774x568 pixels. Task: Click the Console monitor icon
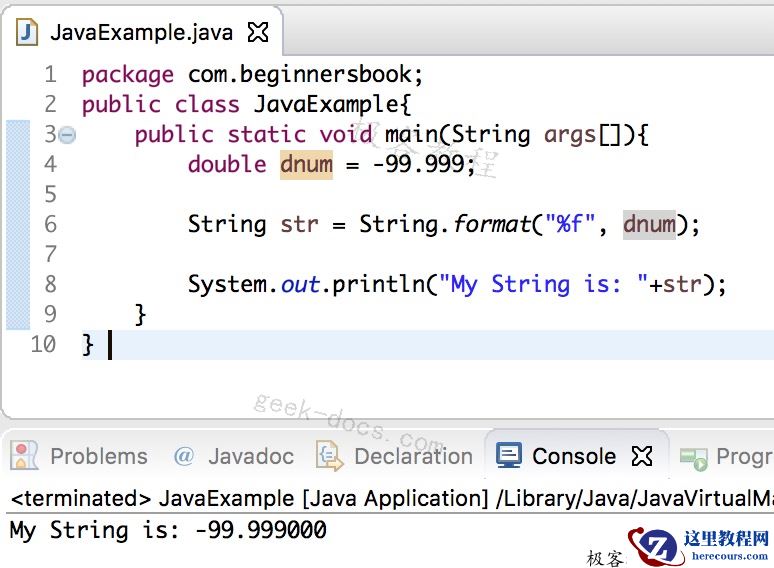click(x=508, y=455)
